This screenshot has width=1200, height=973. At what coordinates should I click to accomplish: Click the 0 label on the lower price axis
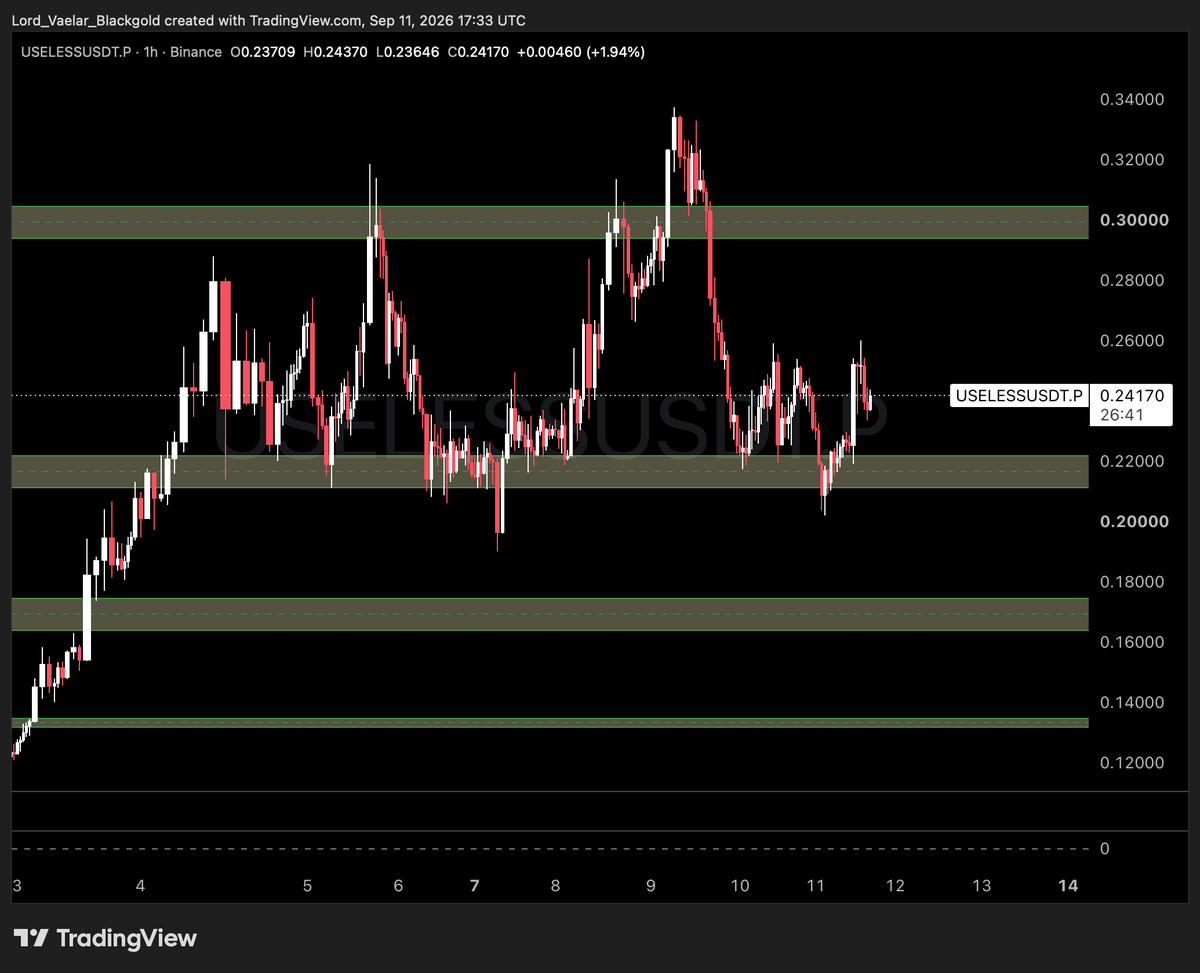(1104, 849)
